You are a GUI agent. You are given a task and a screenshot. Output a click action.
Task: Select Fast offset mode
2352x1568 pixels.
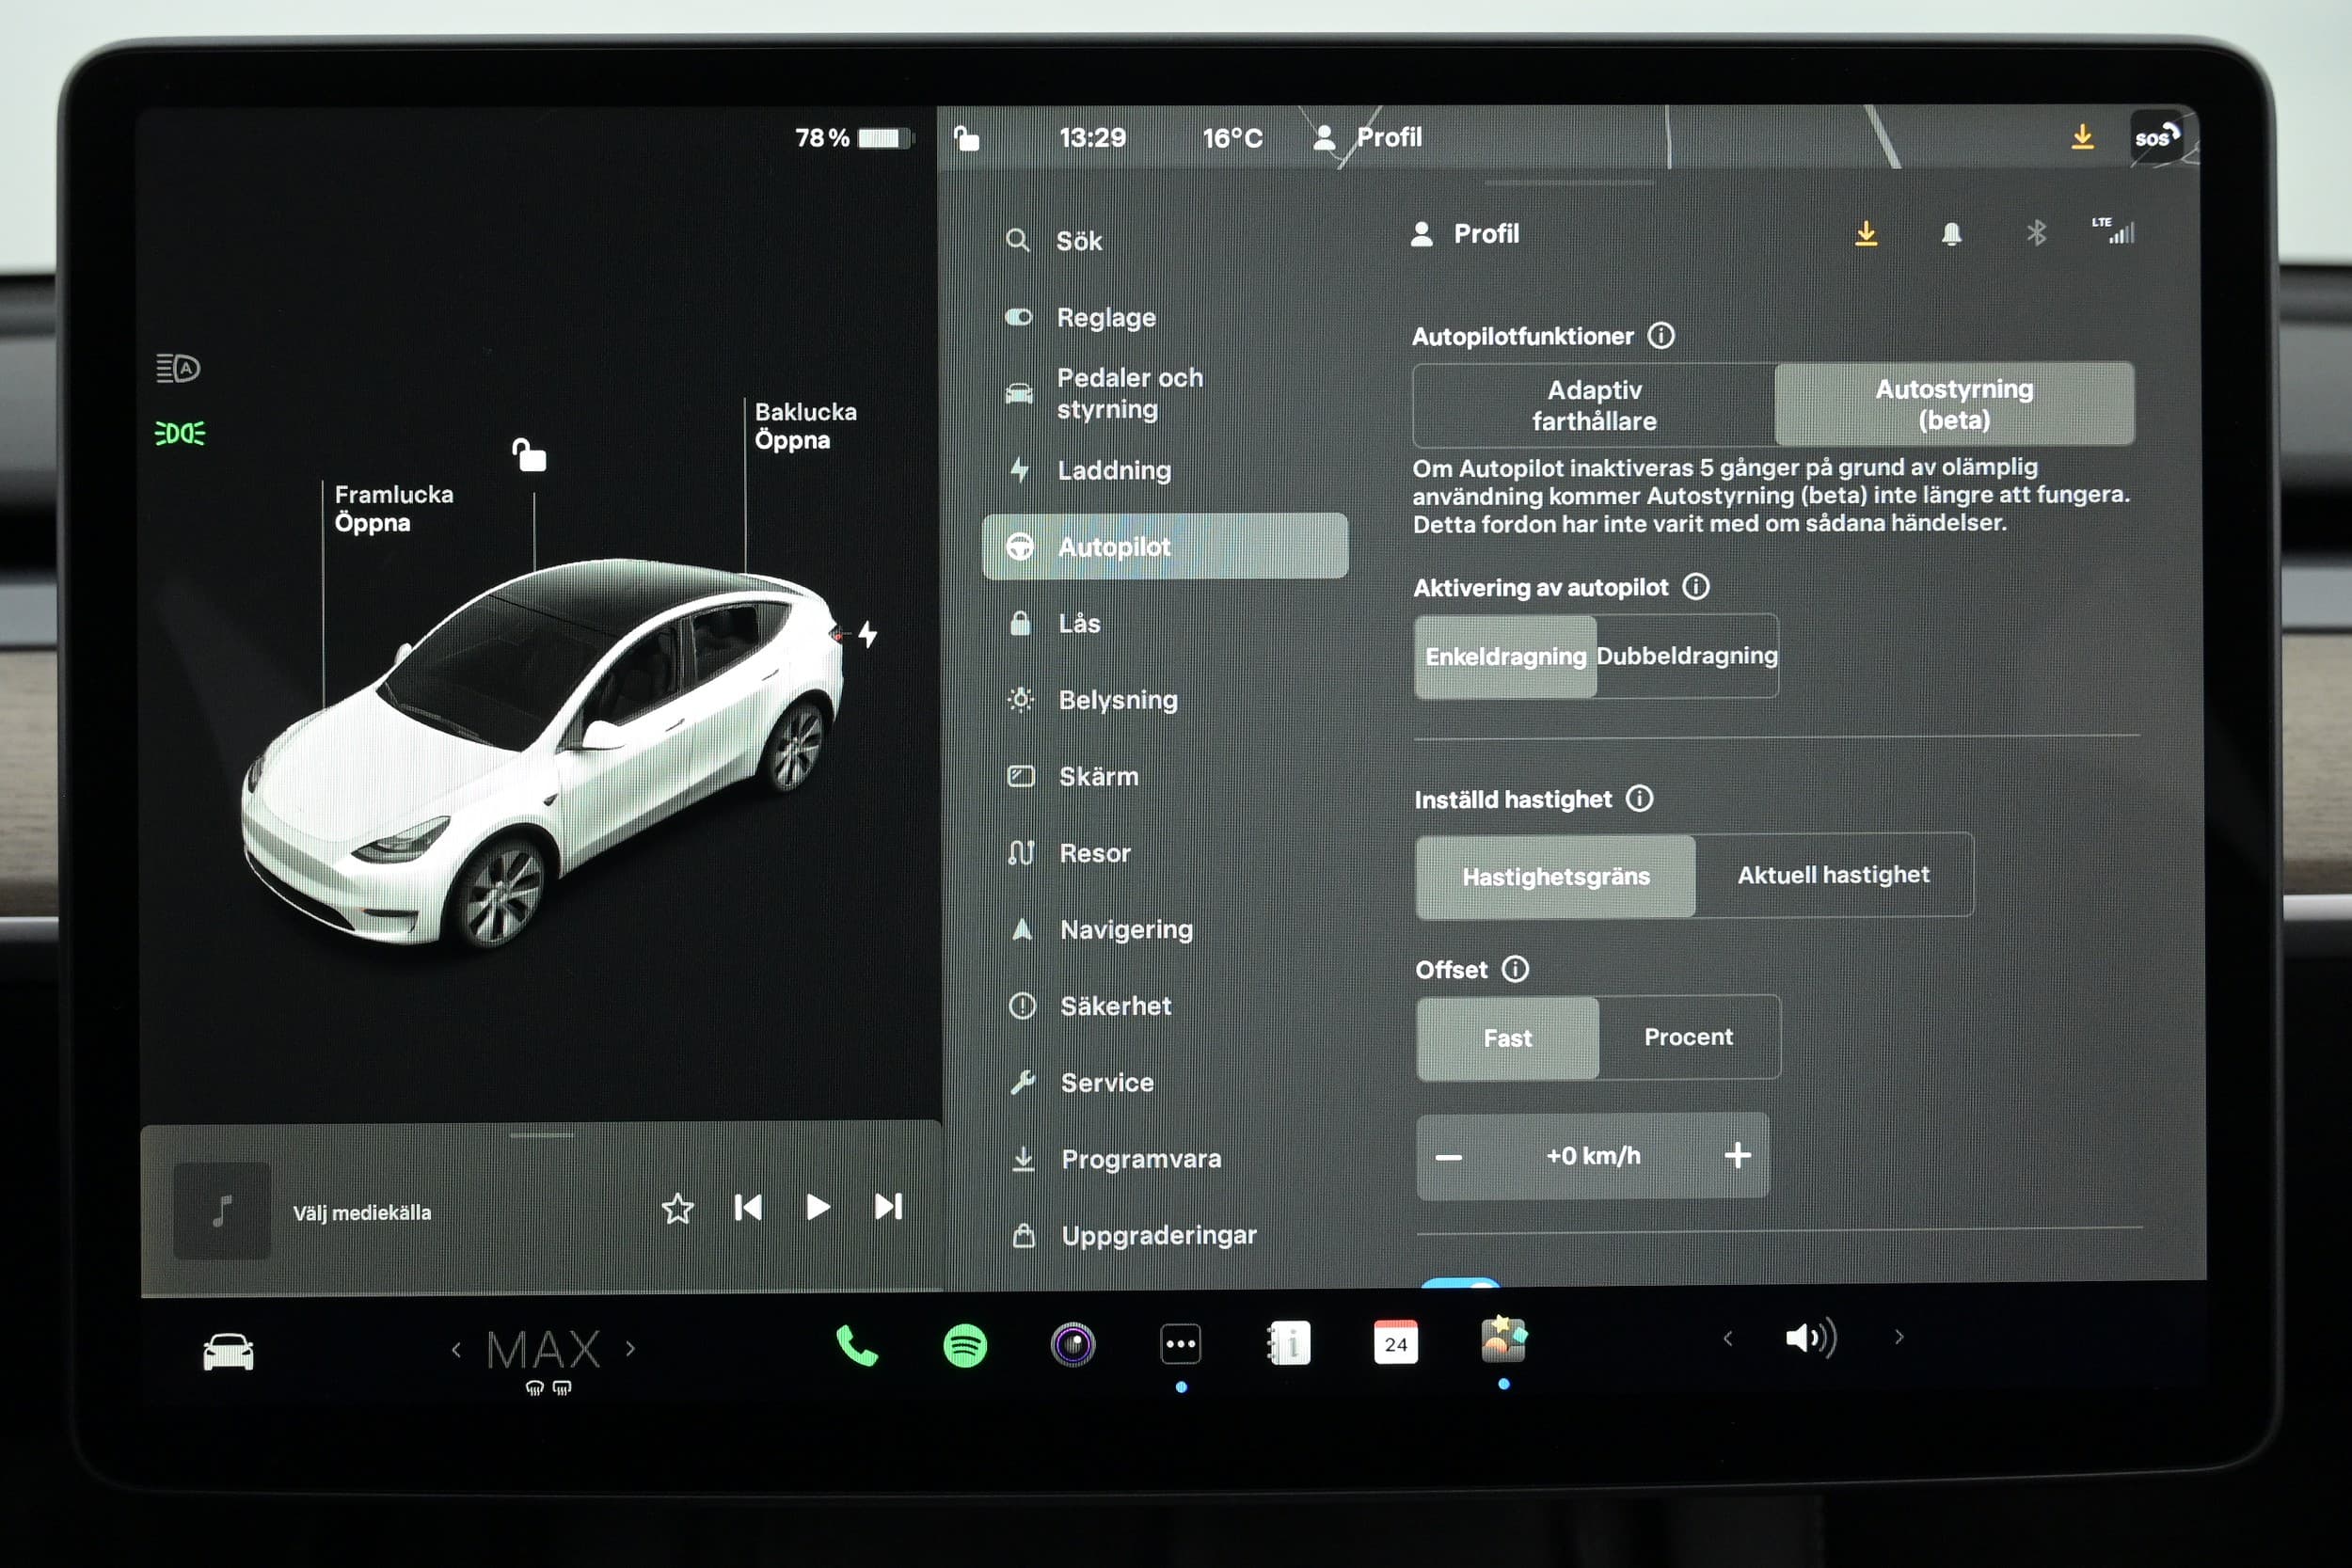(1507, 1039)
